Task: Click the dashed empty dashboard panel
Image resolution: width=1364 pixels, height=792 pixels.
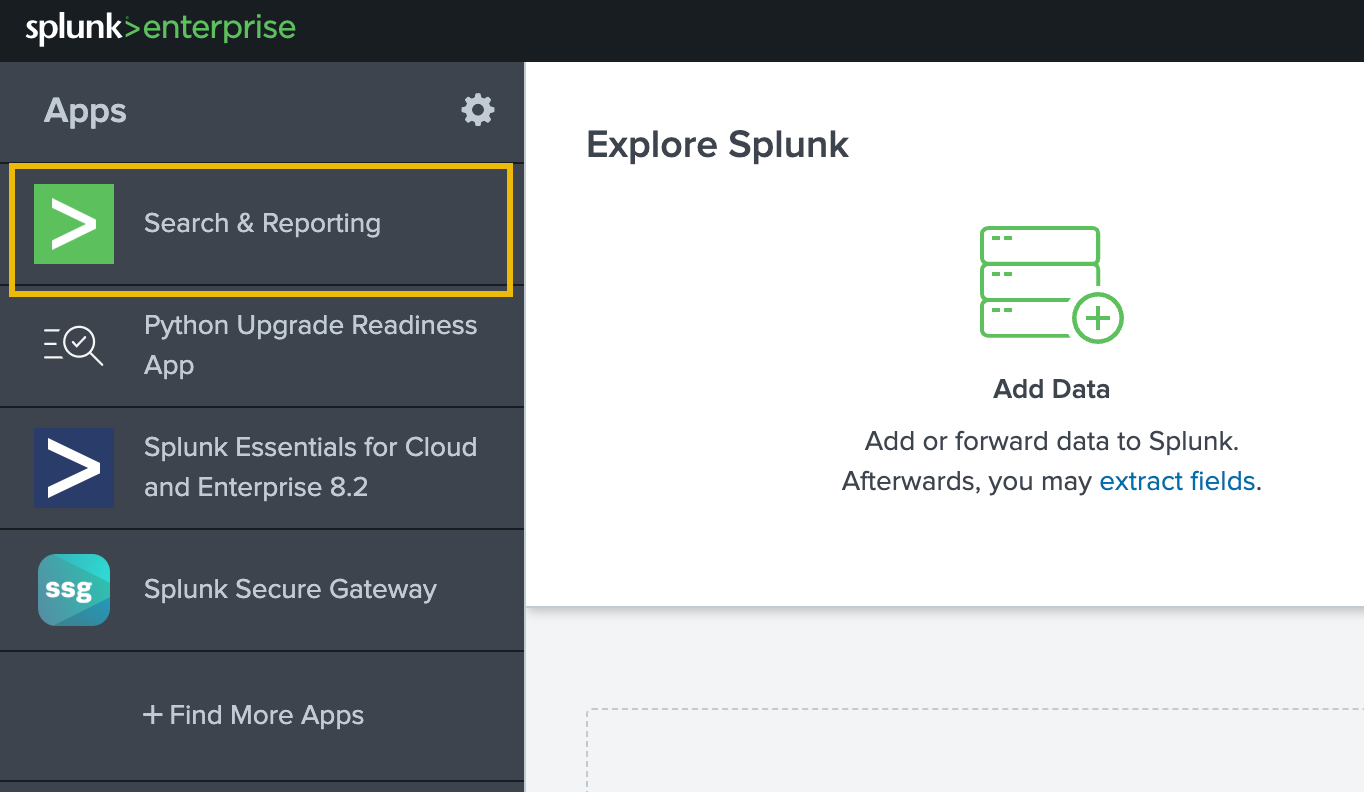Action: [975, 750]
